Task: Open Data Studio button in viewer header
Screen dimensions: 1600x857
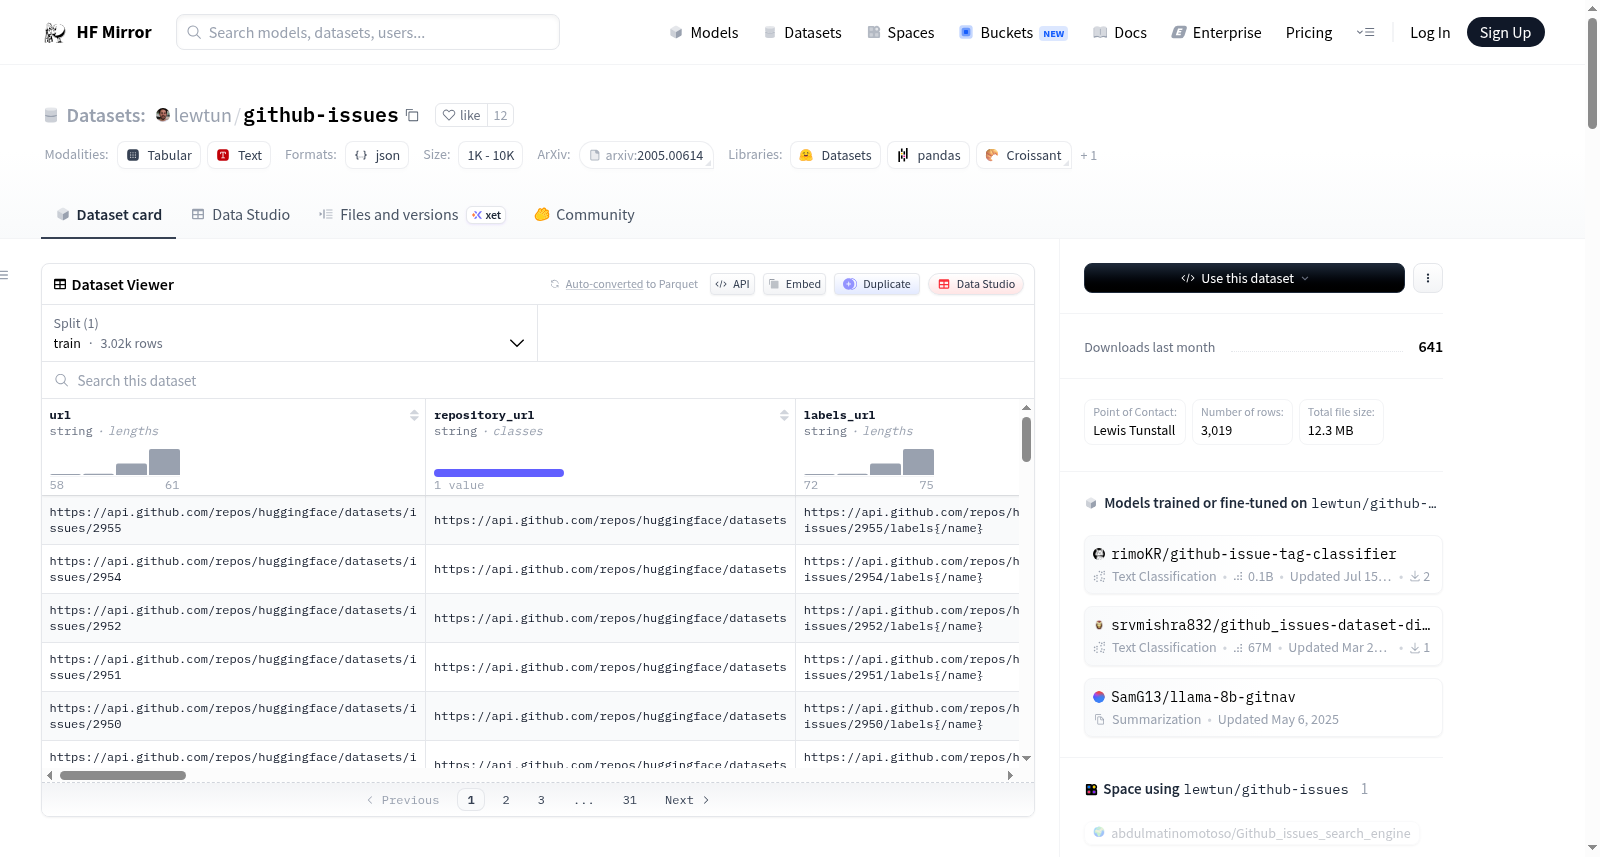Action: pos(976,284)
